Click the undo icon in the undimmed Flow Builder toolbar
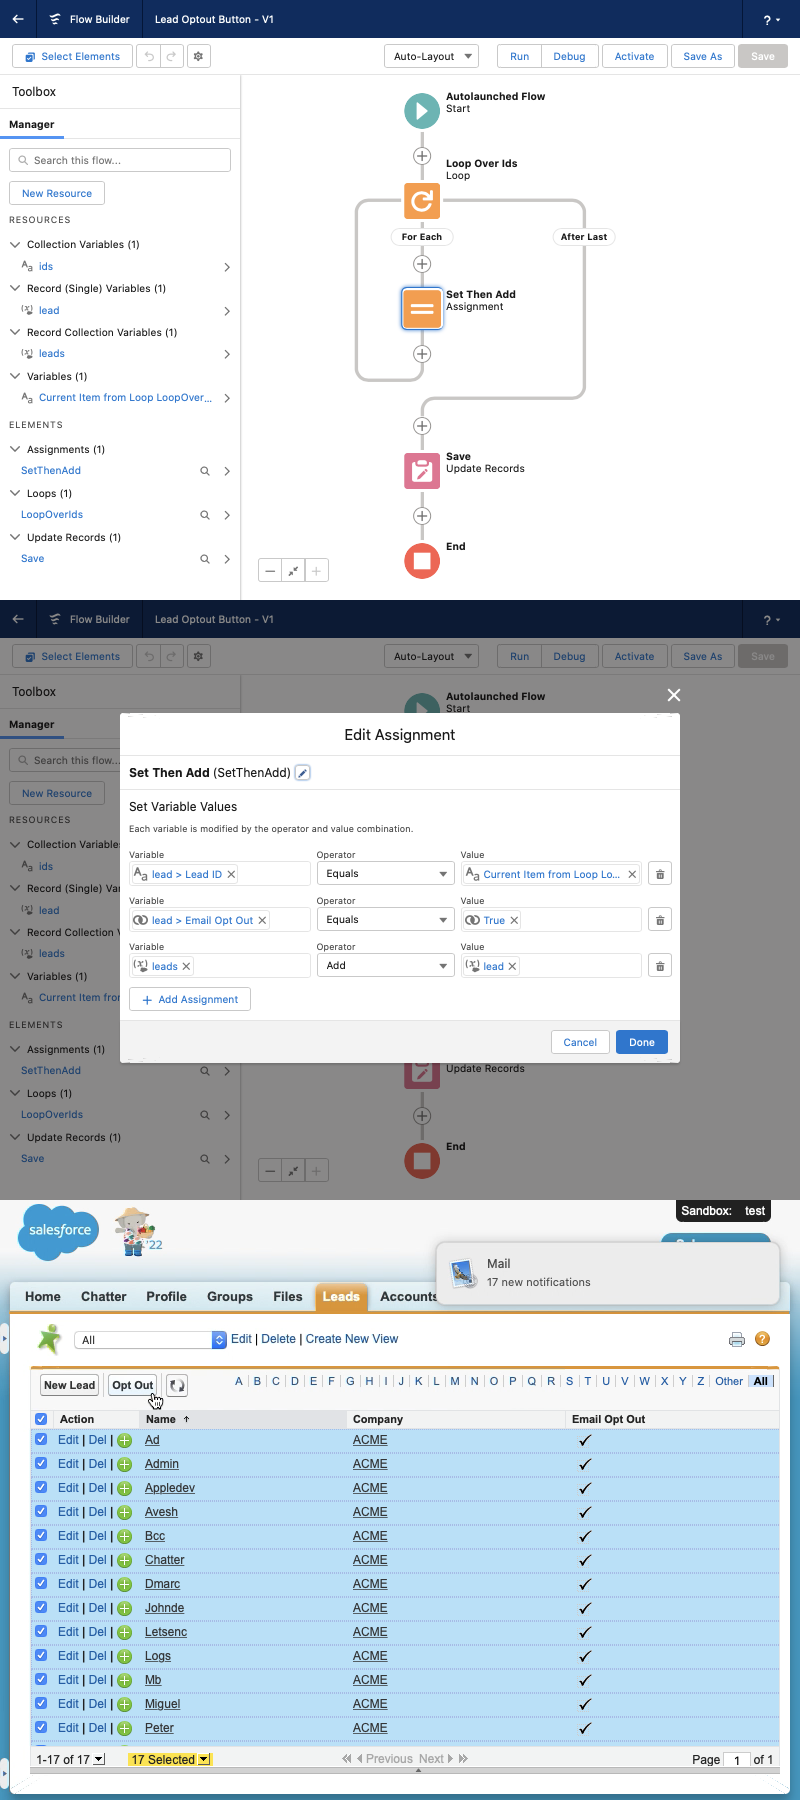 [149, 57]
